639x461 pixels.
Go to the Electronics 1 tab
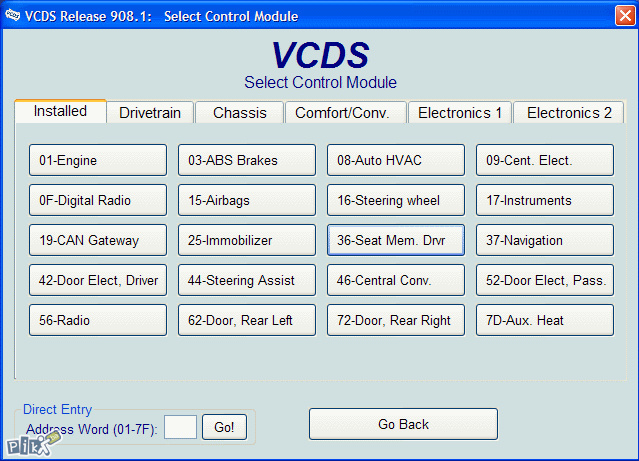(x=460, y=112)
